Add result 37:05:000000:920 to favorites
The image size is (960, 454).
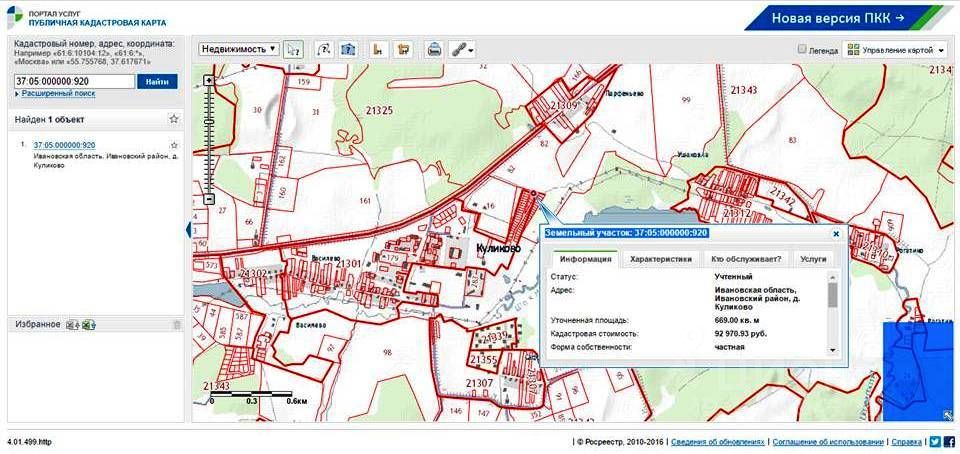[174, 145]
